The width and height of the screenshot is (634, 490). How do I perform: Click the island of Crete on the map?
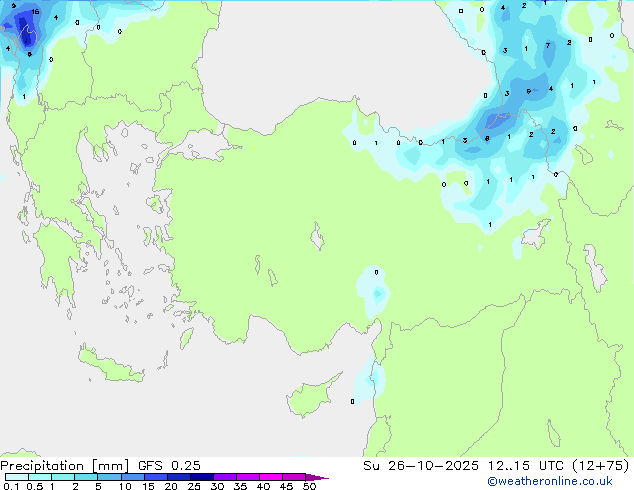click(110, 365)
